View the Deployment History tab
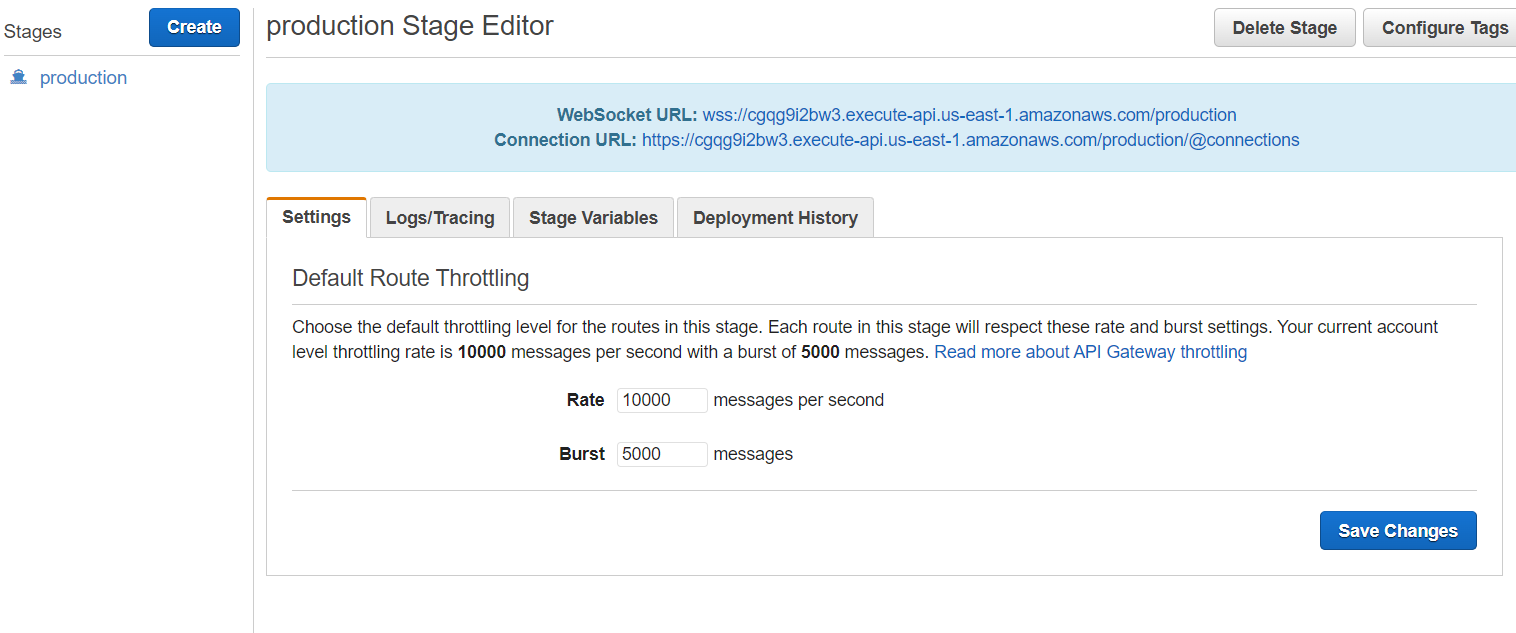The width and height of the screenshot is (1516, 633). pyautogui.click(x=775, y=218)
